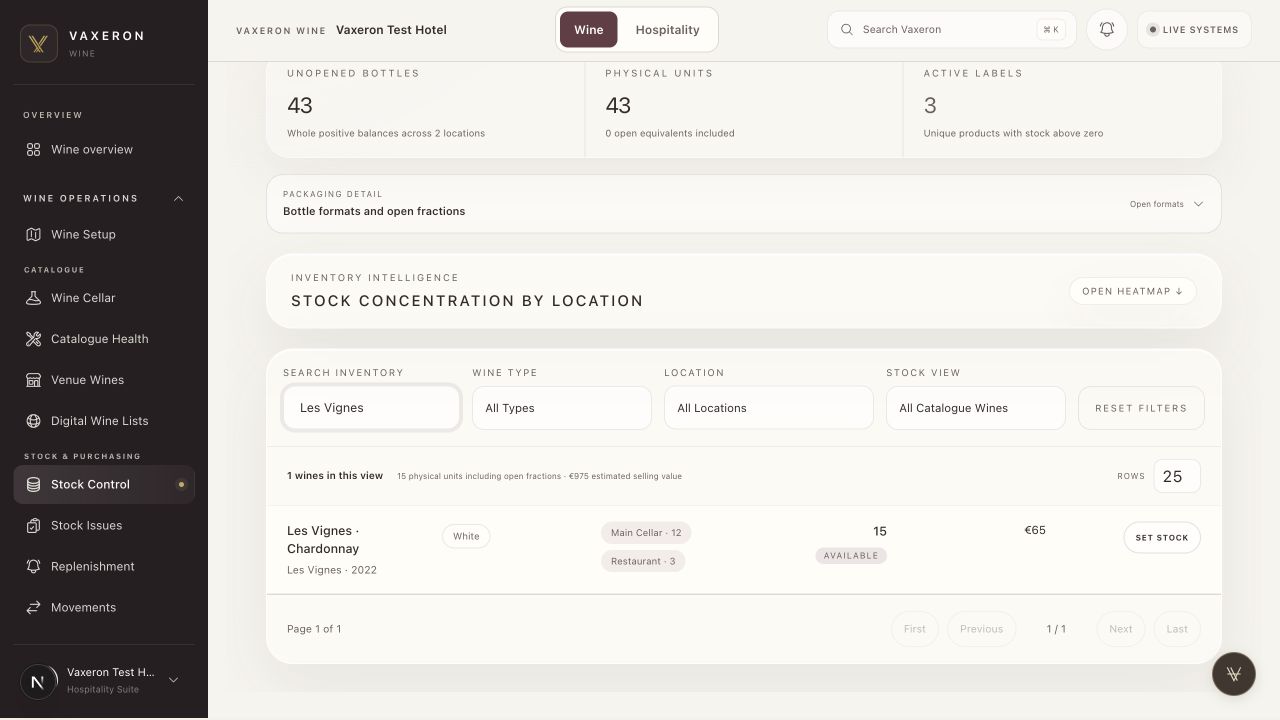
Task: Click Set Stock for Les Vignes Chardonnay
Action: click(1162, 537)
